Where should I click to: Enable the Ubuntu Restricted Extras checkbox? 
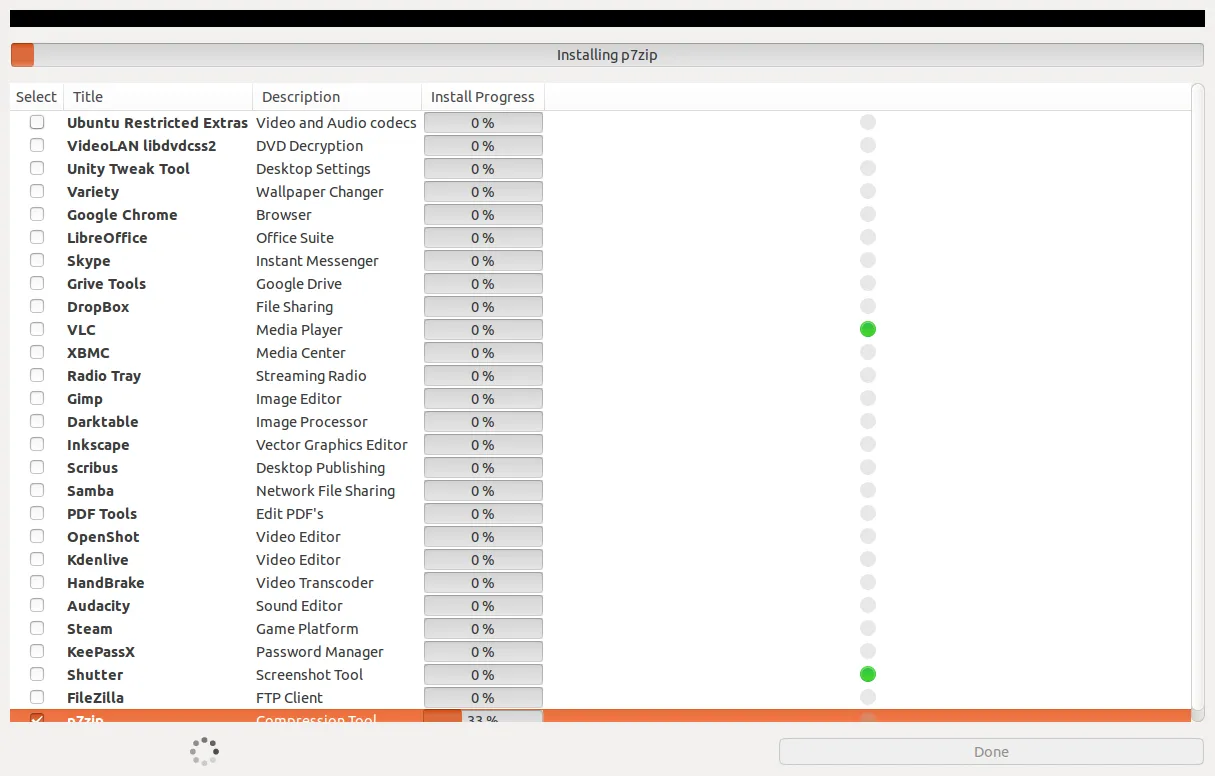click(x=37, y=122)
